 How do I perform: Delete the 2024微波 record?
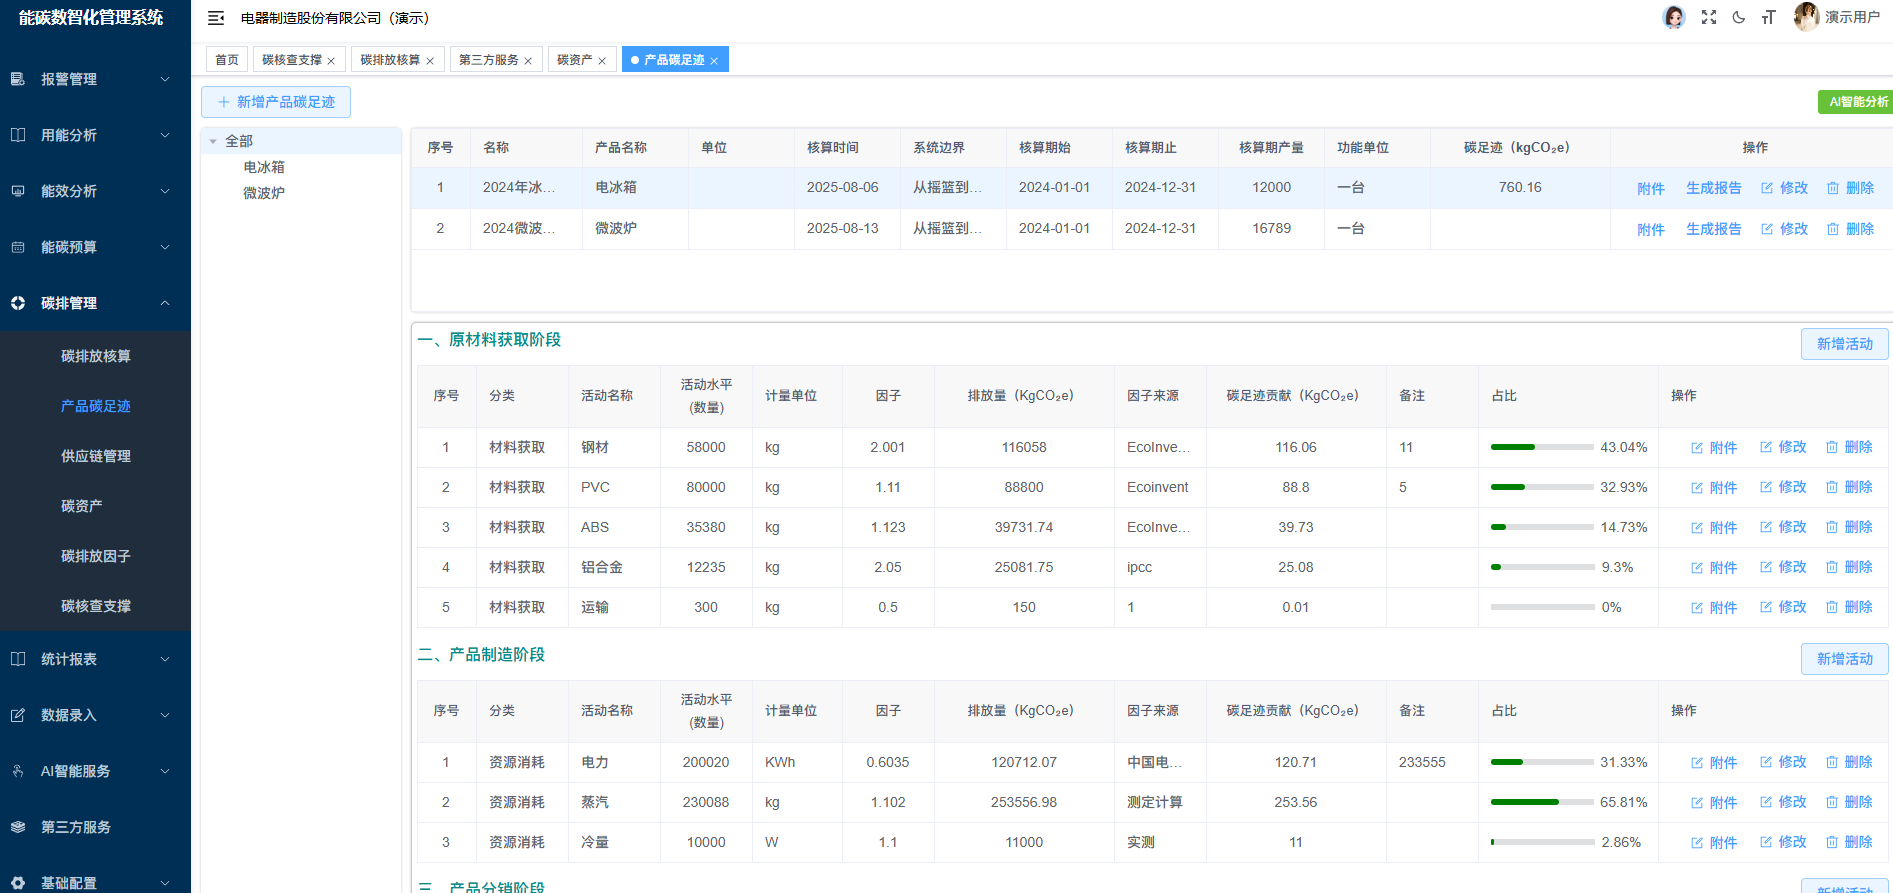[1850, 229]
